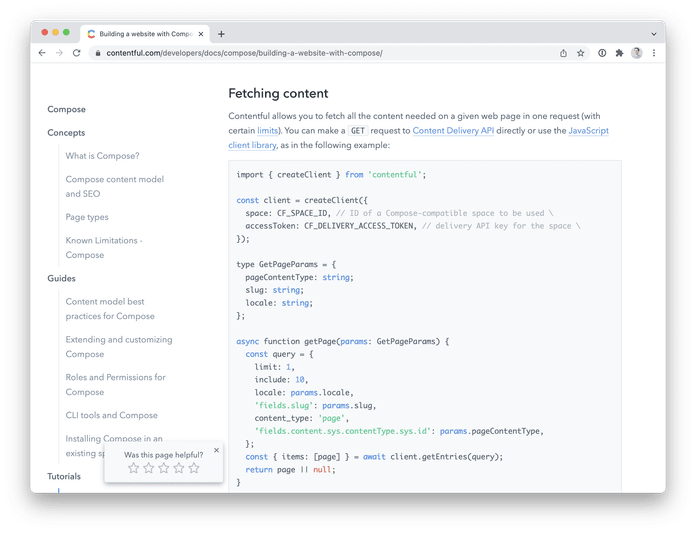Click the URL address bar
Image resolution: width=696 pixels, height=533 pixels.
[300, 53]
